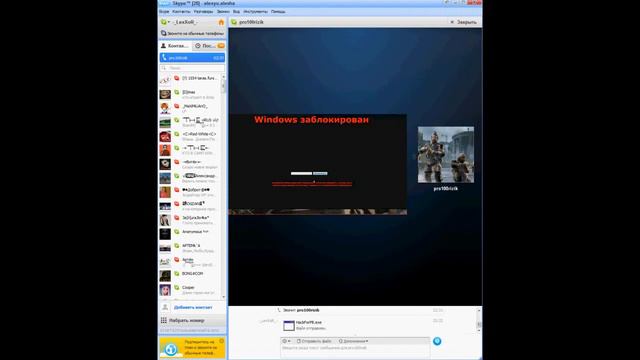Click the yellow phone subscription ad banner

click(x=192, y=347)
